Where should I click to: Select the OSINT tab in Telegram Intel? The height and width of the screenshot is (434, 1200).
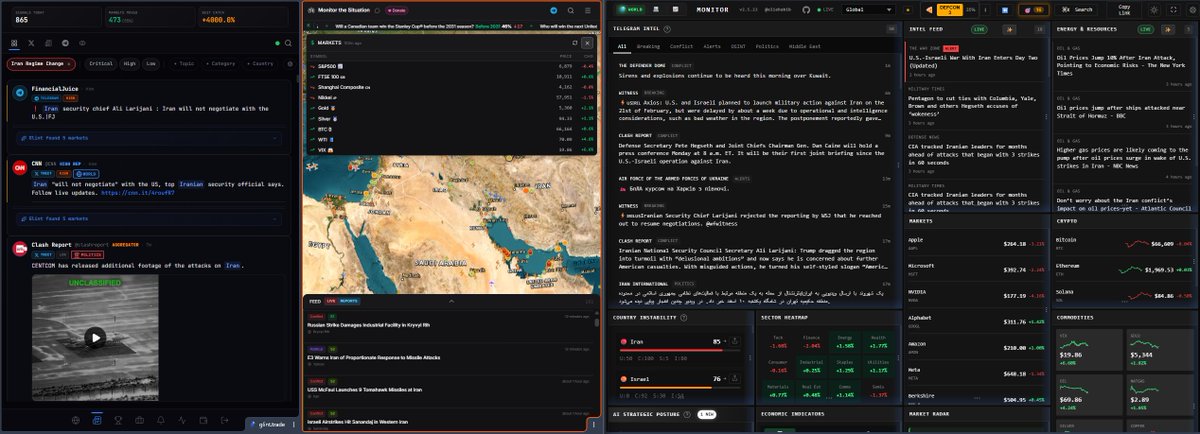click(x=738, y=46)
